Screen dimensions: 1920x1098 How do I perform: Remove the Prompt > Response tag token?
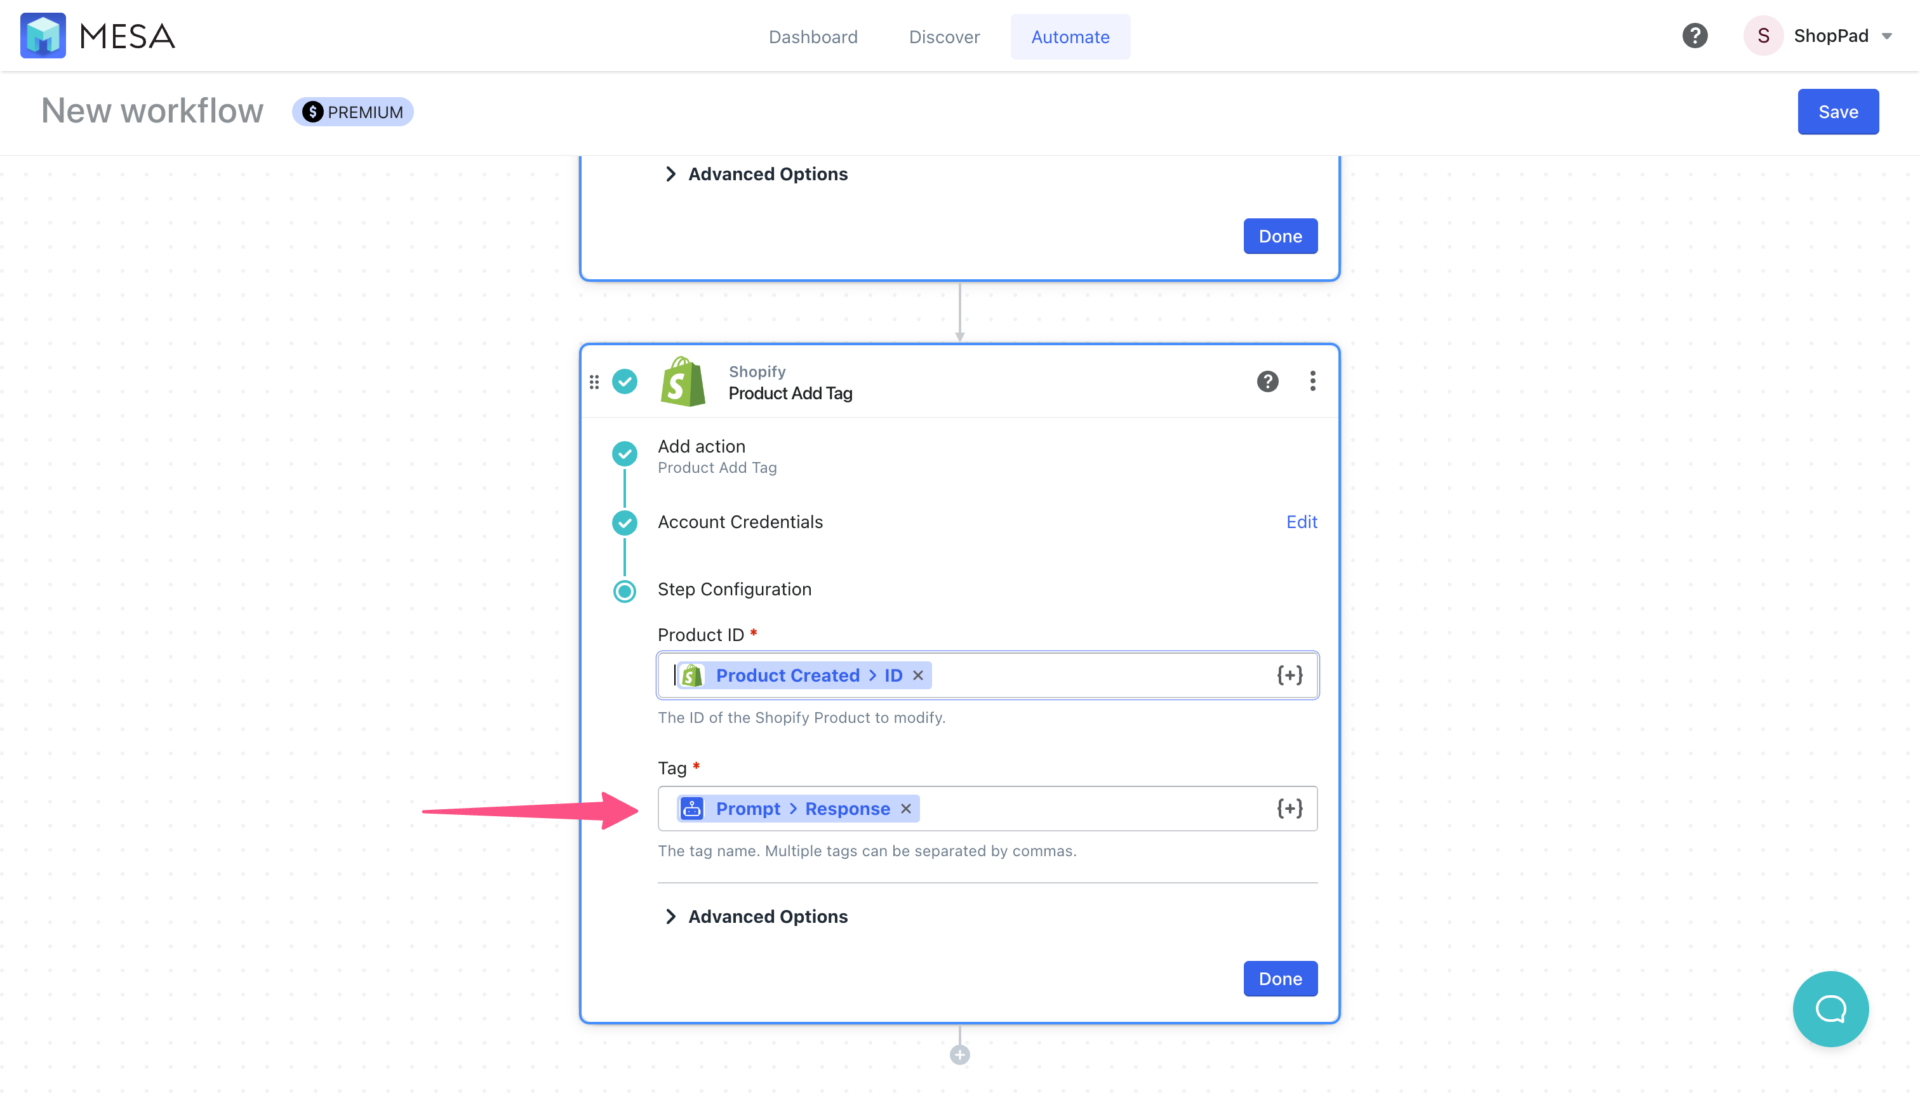905,808
